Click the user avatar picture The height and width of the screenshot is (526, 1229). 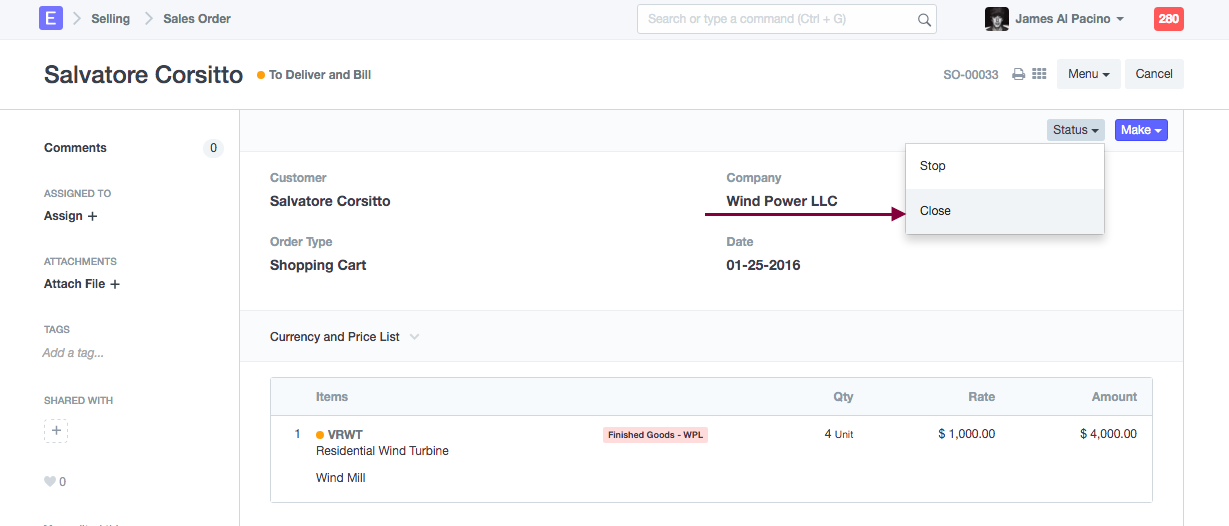[x=996, y=19]
